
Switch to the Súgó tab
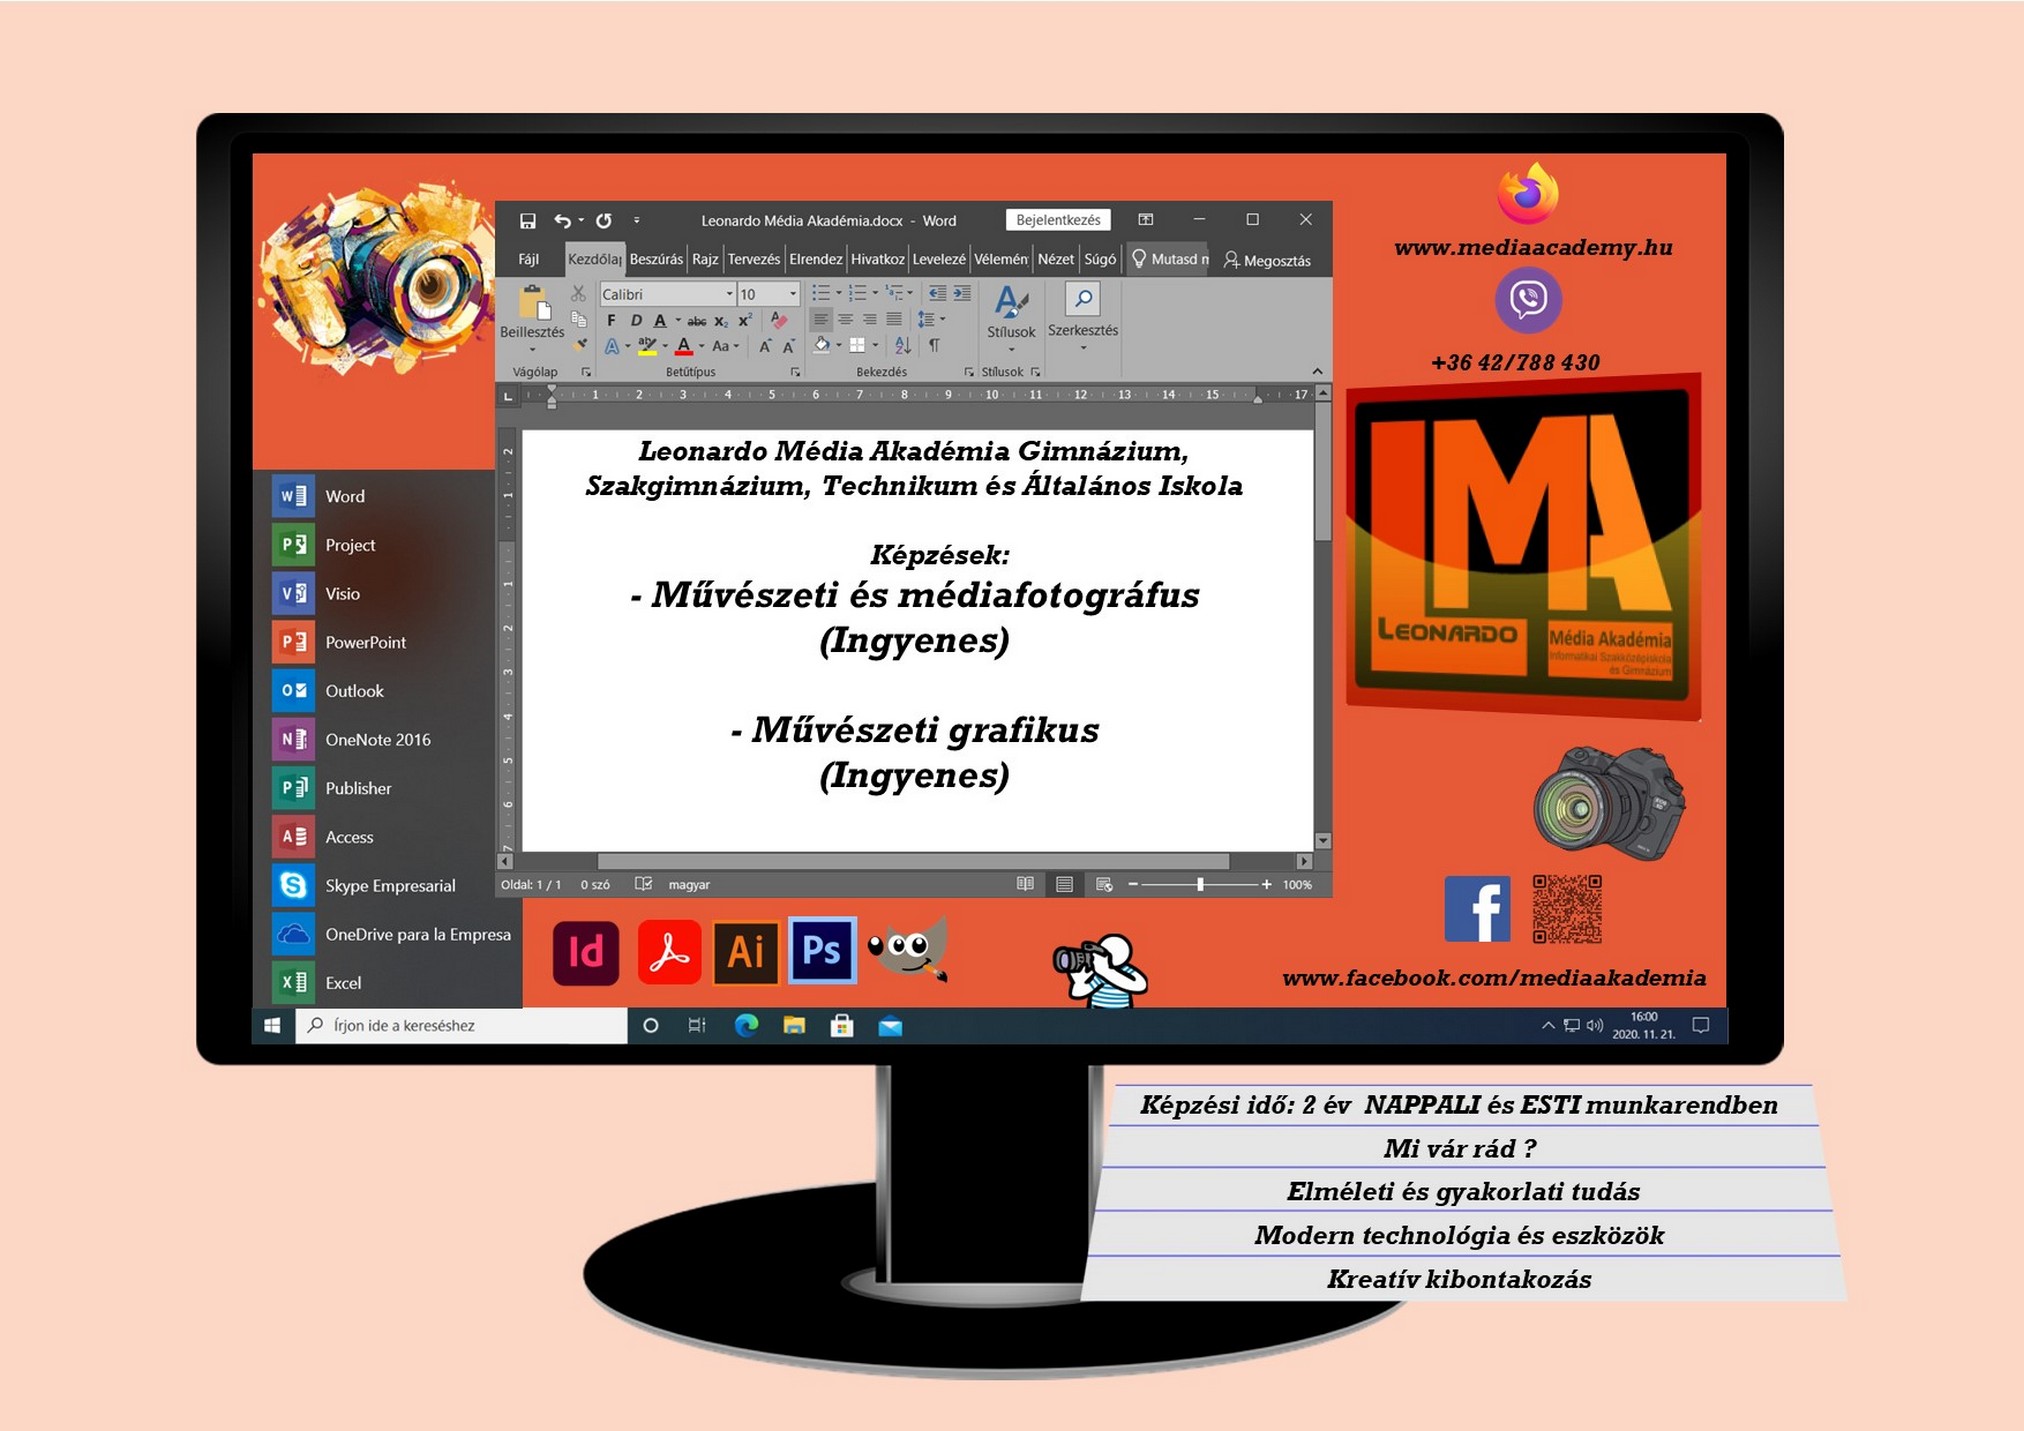[1100, 260]
